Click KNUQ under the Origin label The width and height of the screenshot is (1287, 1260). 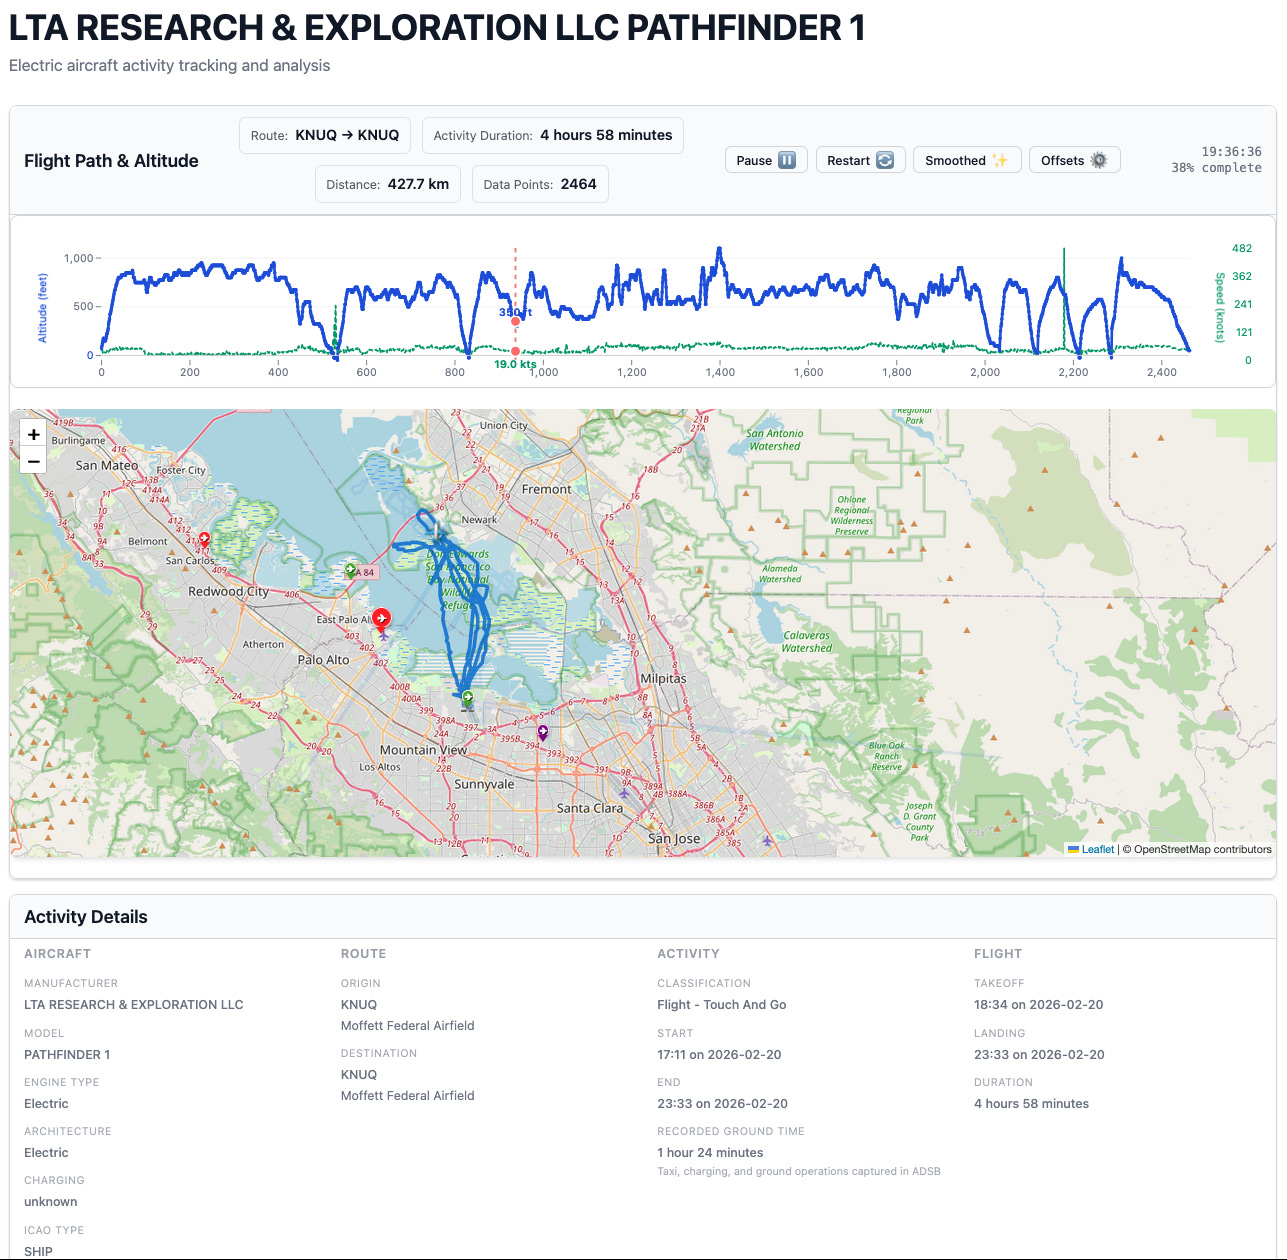[359, 1005]
